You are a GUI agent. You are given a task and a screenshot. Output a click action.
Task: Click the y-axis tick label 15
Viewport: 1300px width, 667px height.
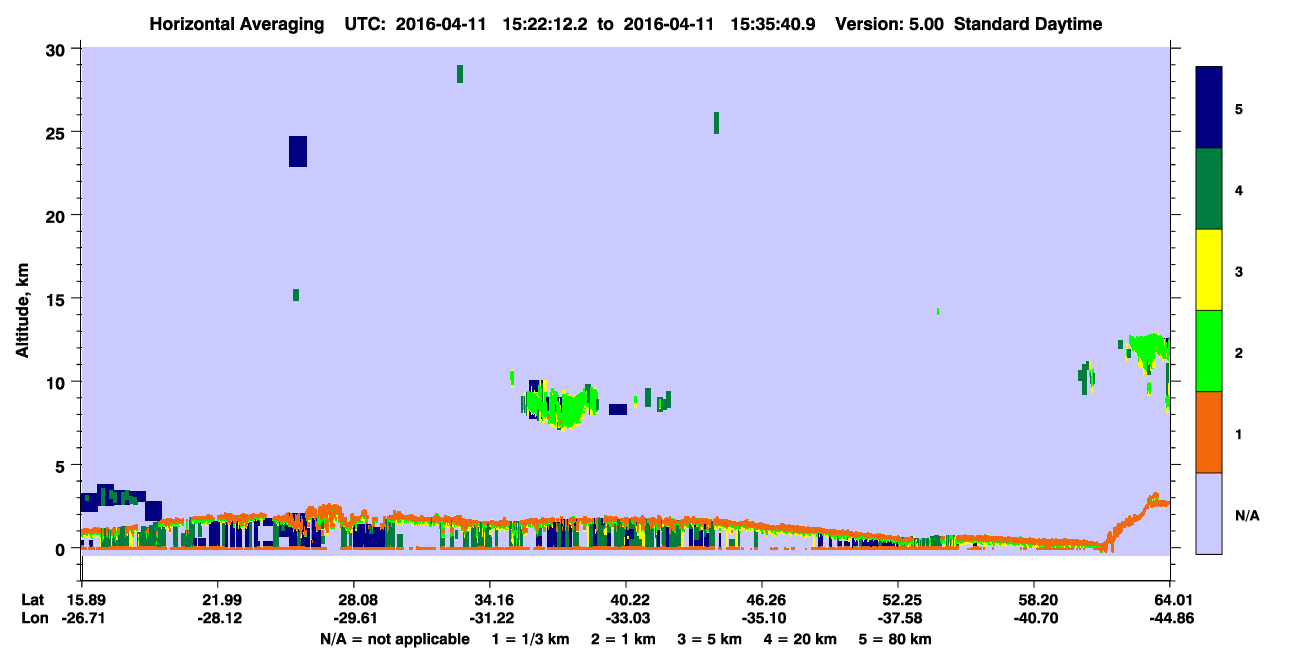click(x=58, y=298)
